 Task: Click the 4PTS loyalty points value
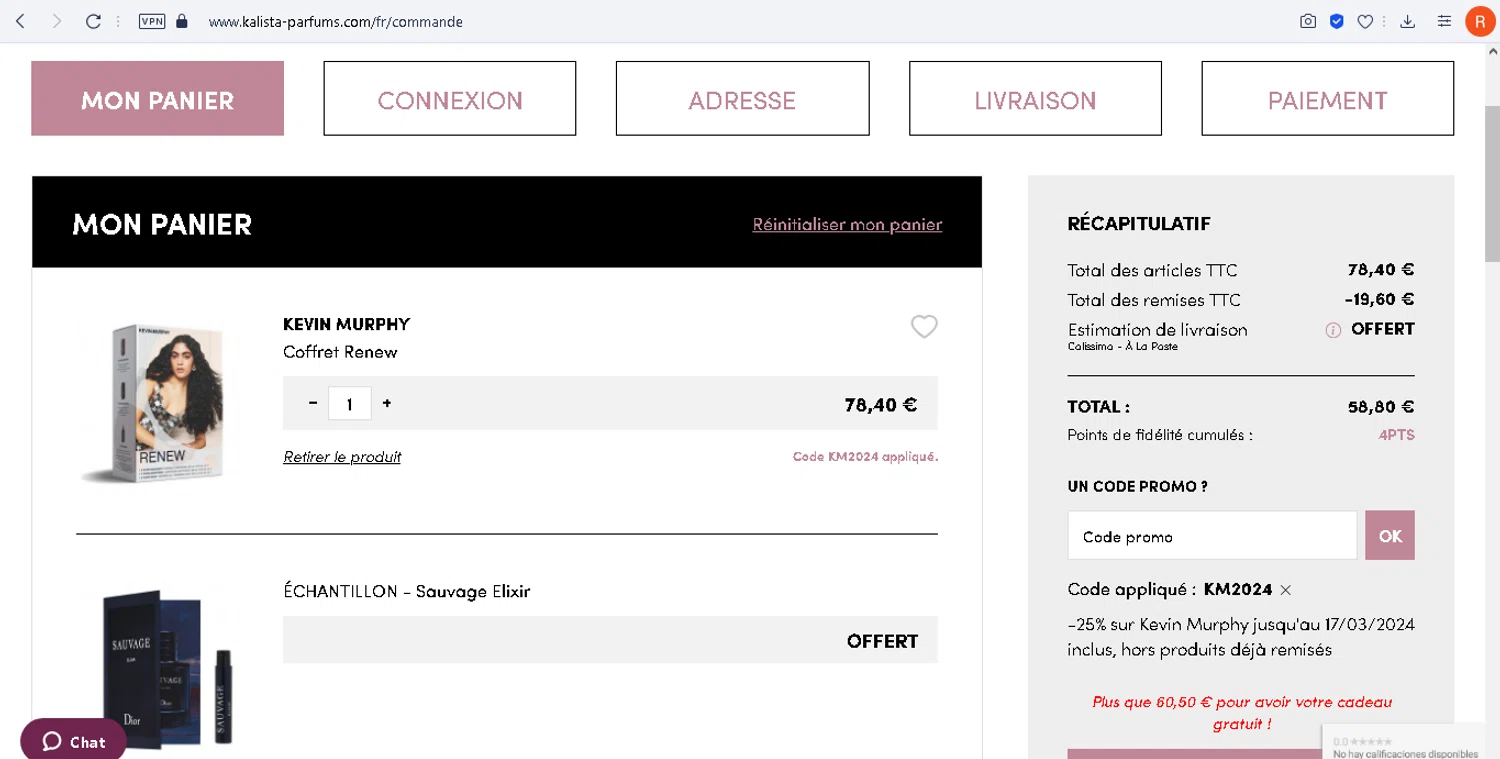[1396, 435]
